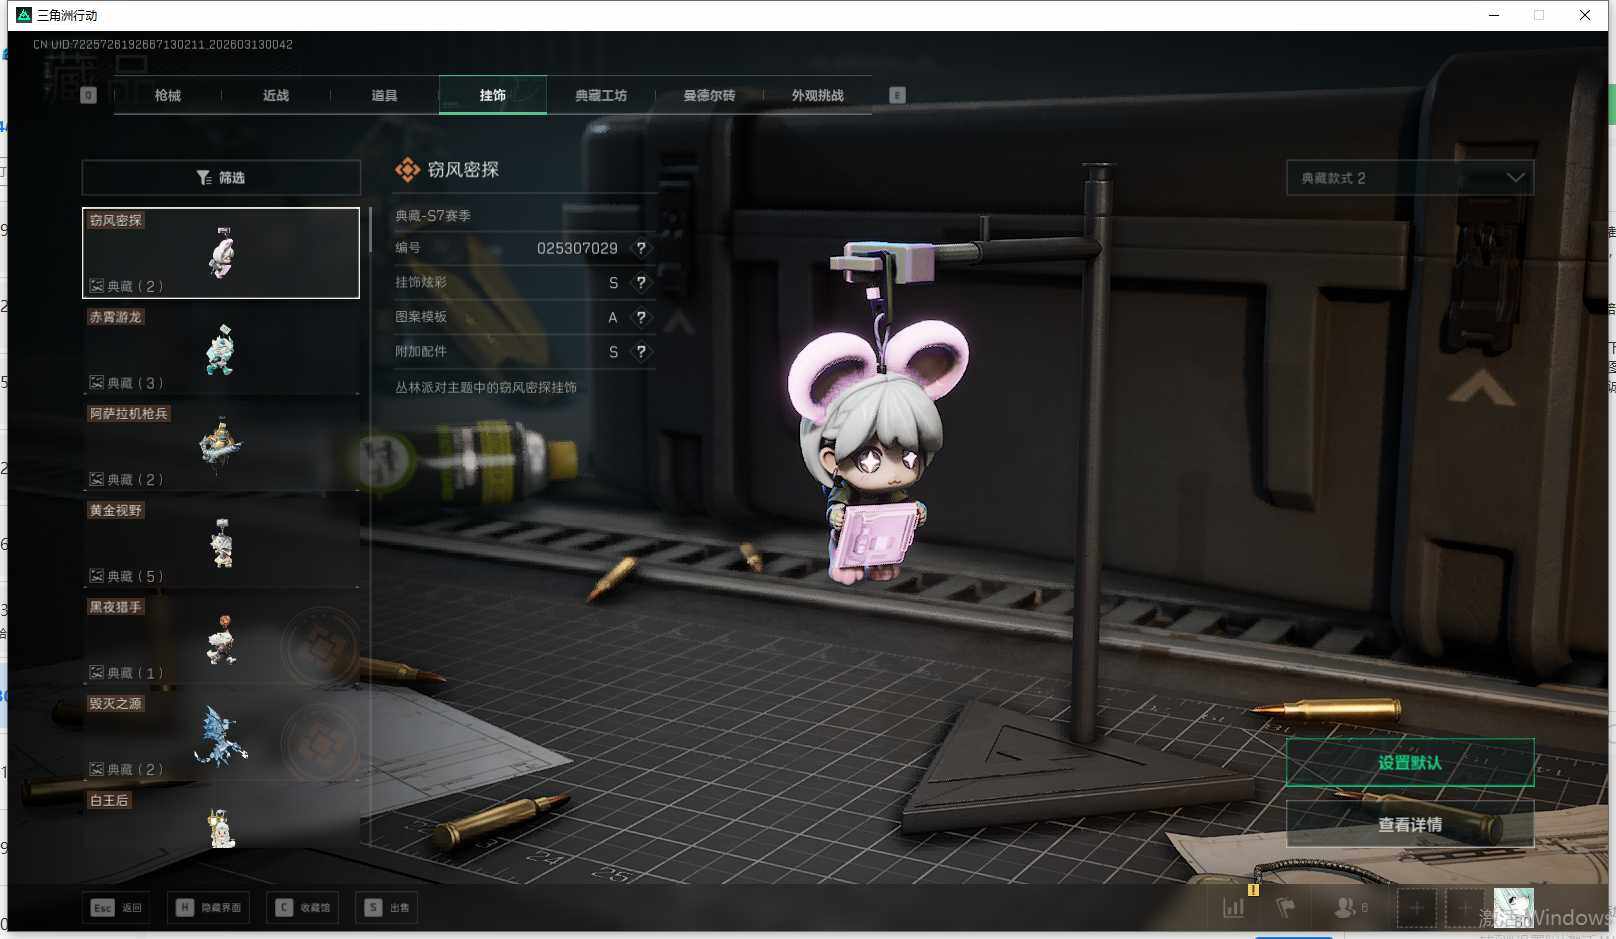1616x939 pixels.
Task: Open the 外观挑战 tab
Action: point(818,96)
